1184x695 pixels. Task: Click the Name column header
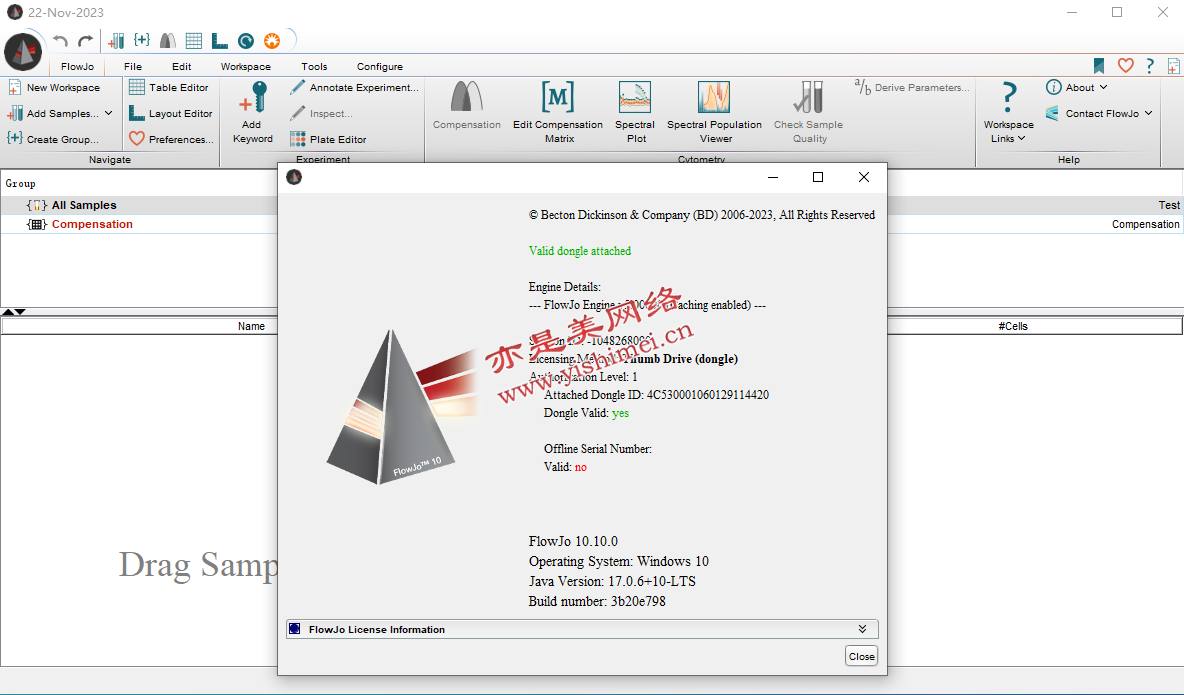pos(251,326)
